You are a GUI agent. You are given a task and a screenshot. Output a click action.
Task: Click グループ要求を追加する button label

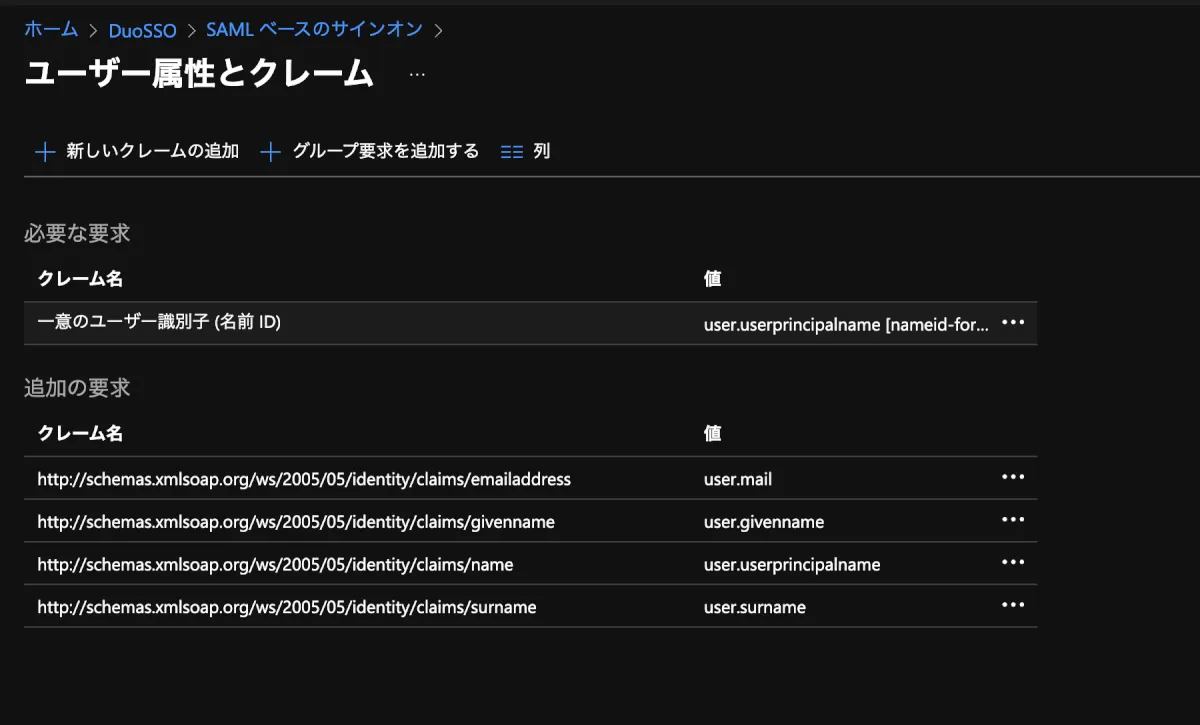(385, 152)
